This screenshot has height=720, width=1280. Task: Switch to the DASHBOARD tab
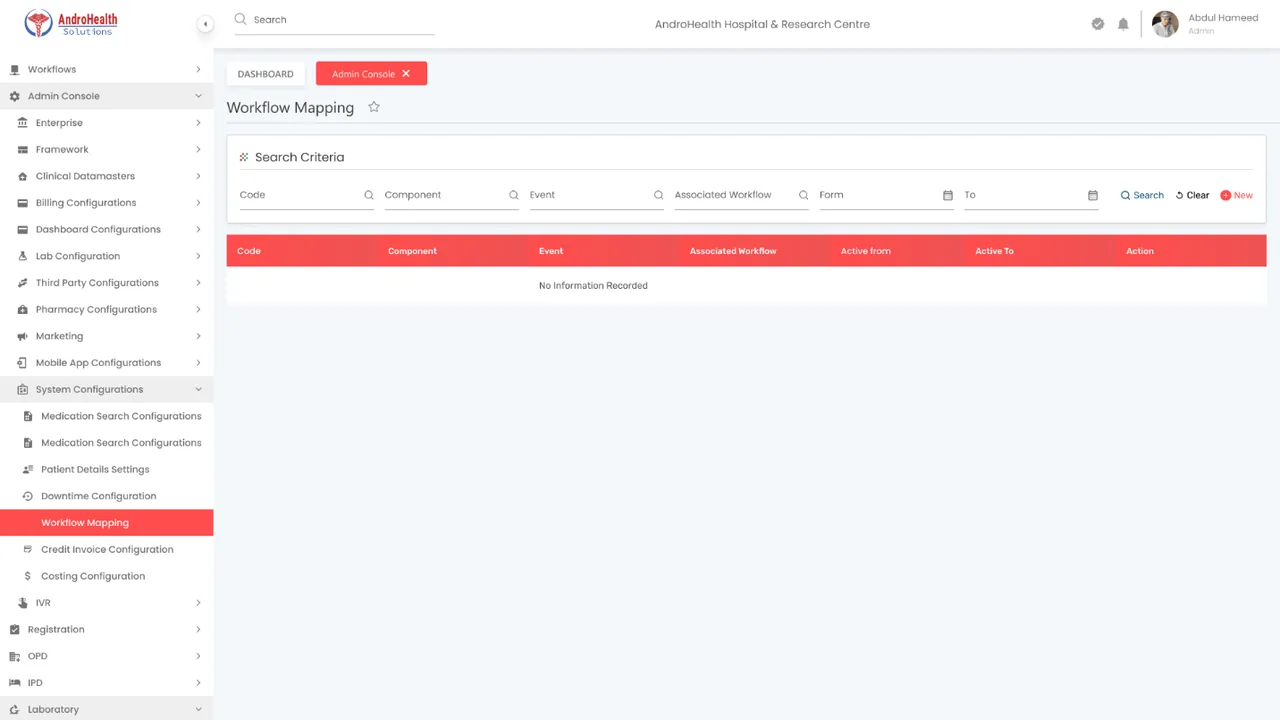click(266, 74)
